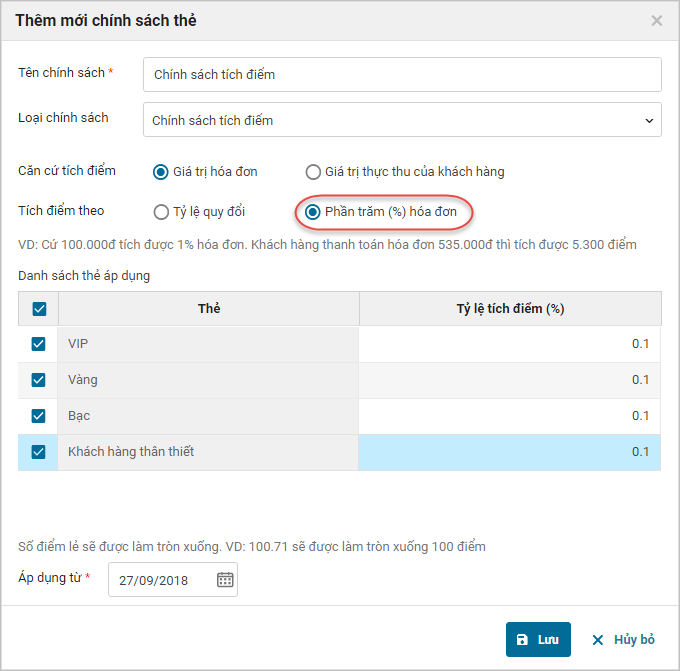Select Giá trị thực thu của khách hàng
680x671 pixels.
coord(313,172)
